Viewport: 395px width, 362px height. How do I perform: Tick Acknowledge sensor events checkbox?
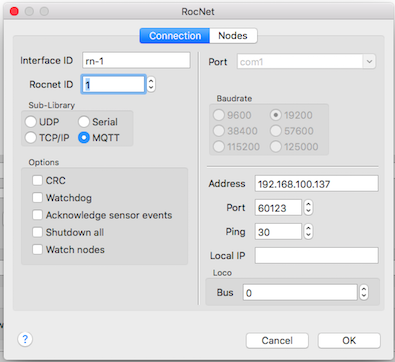click(37, 215)
